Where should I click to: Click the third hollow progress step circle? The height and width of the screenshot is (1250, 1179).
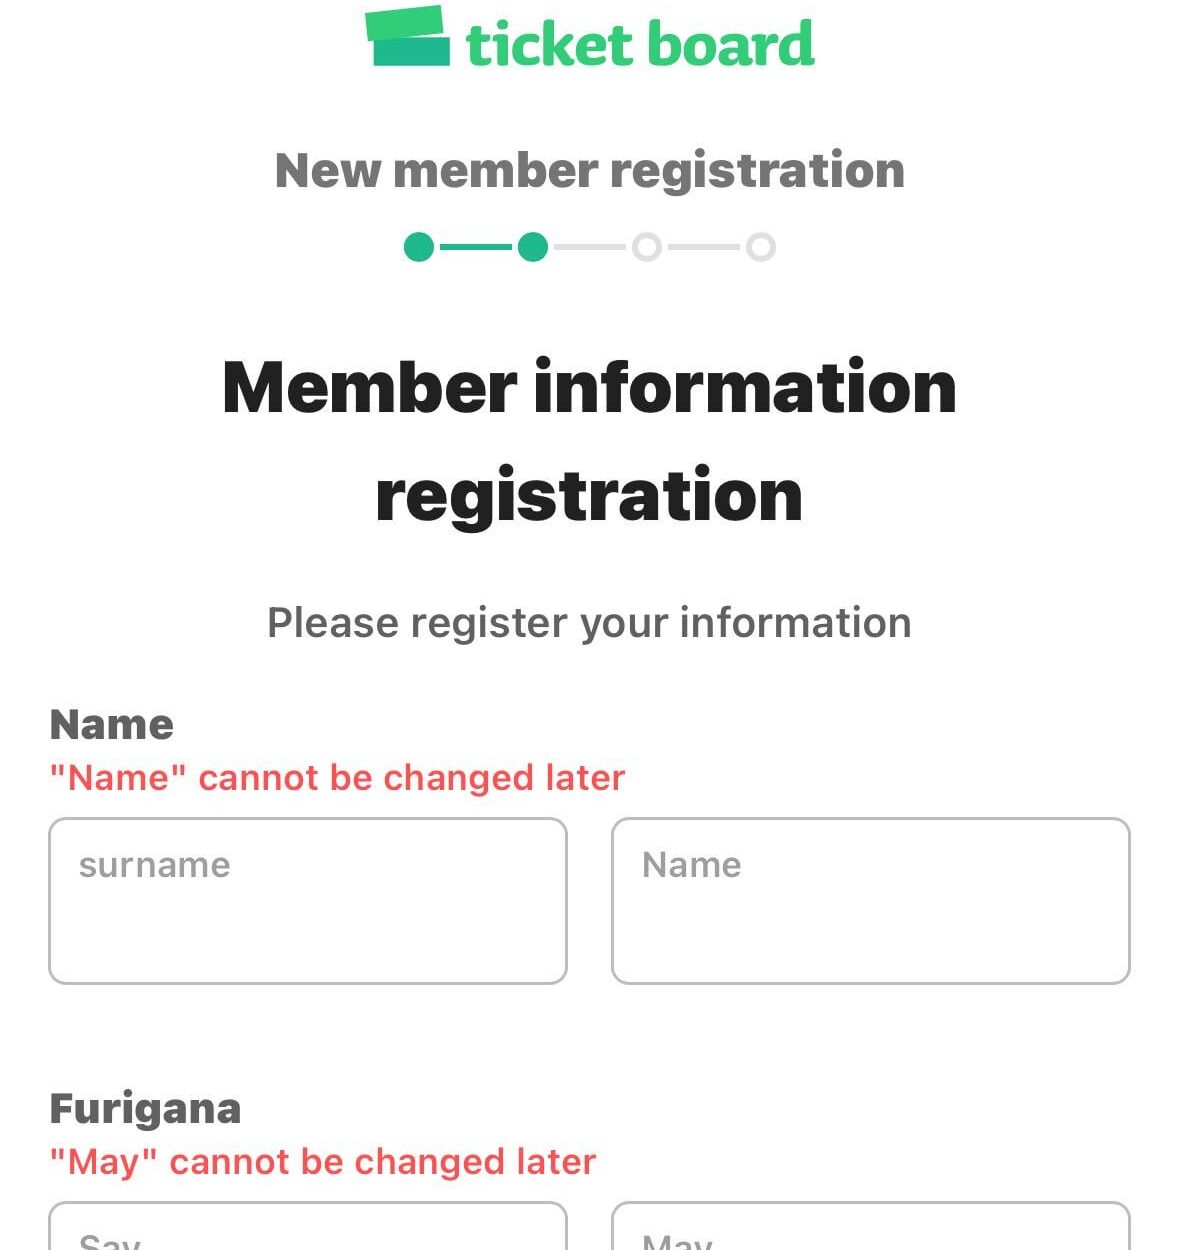point(647,246)
